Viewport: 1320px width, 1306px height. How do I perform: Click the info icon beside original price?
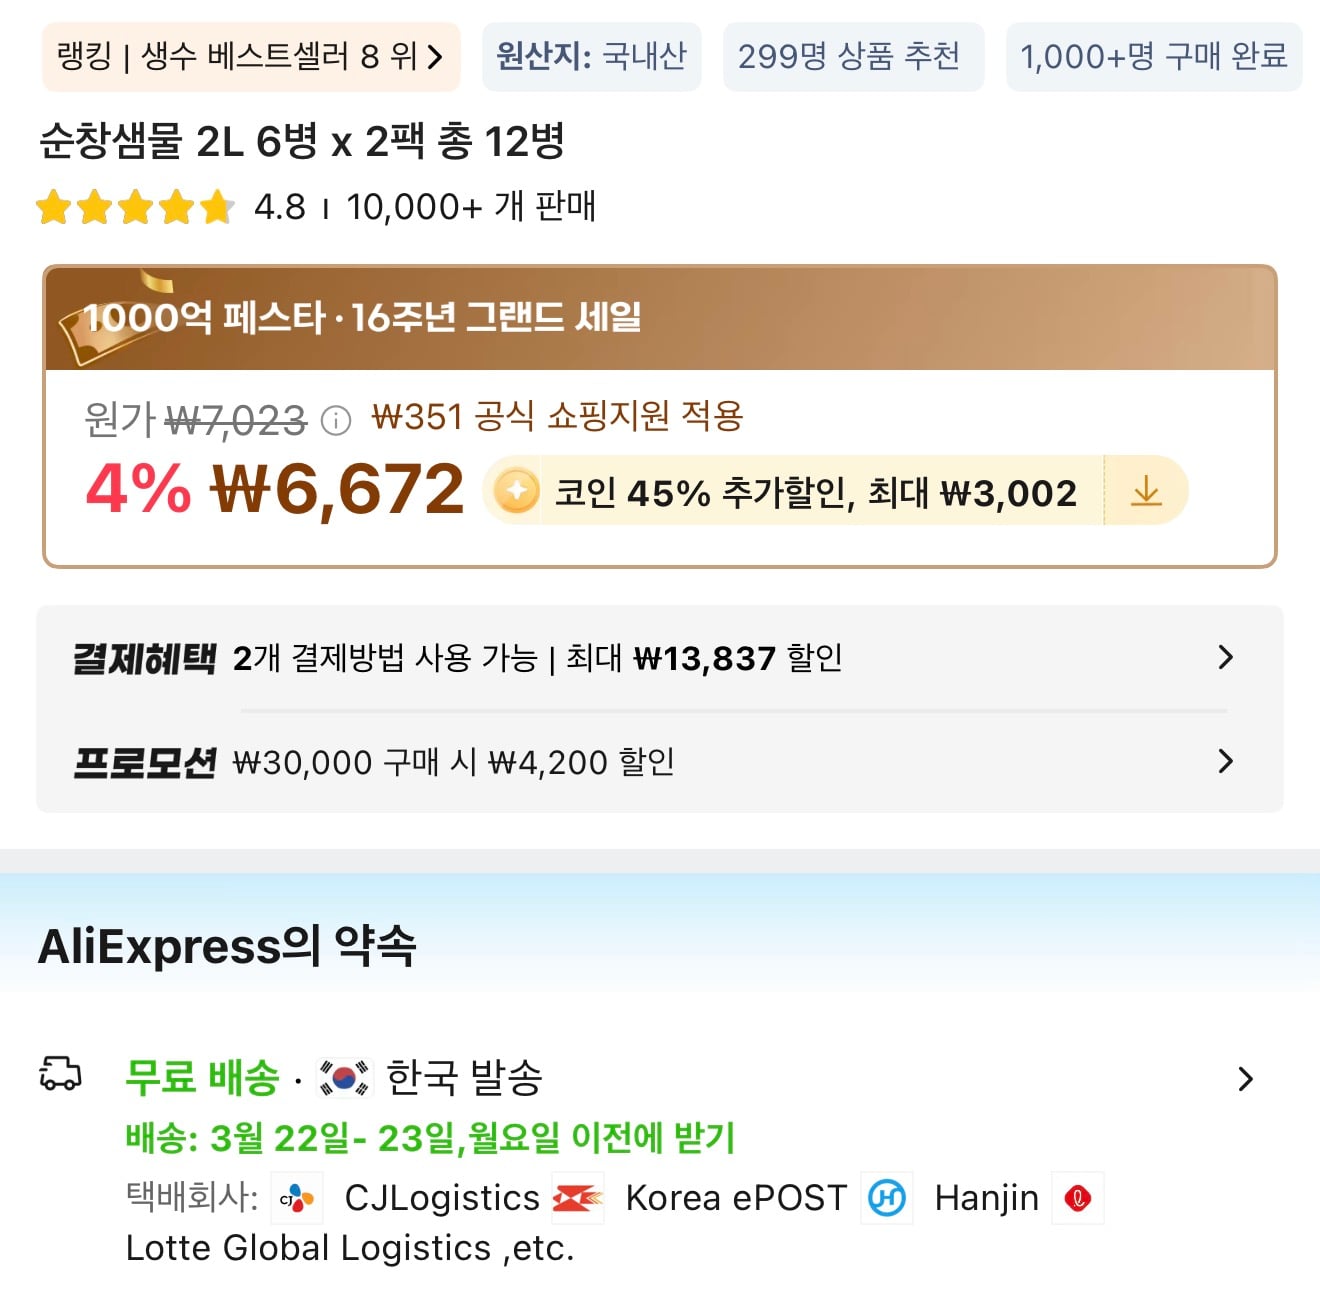(x=336, y=420)
